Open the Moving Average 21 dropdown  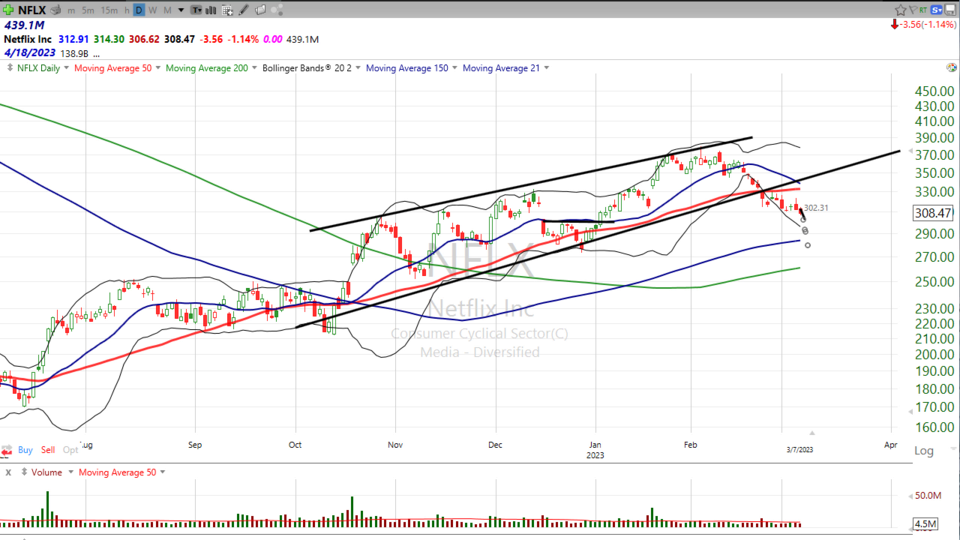546,68
